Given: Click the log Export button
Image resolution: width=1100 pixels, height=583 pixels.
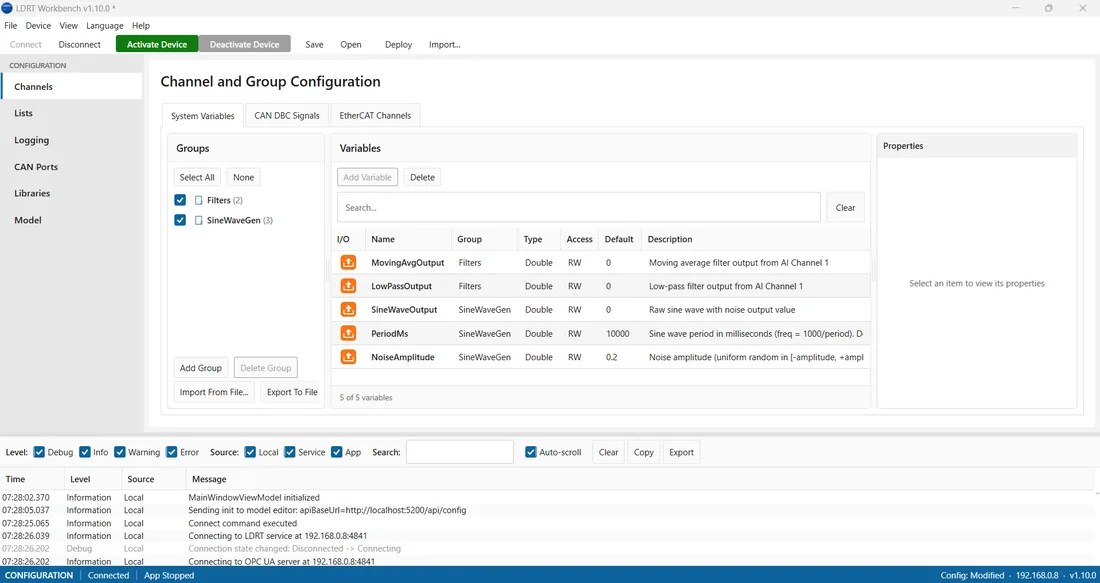Looking at the screenshot, I should coord(681,452).
